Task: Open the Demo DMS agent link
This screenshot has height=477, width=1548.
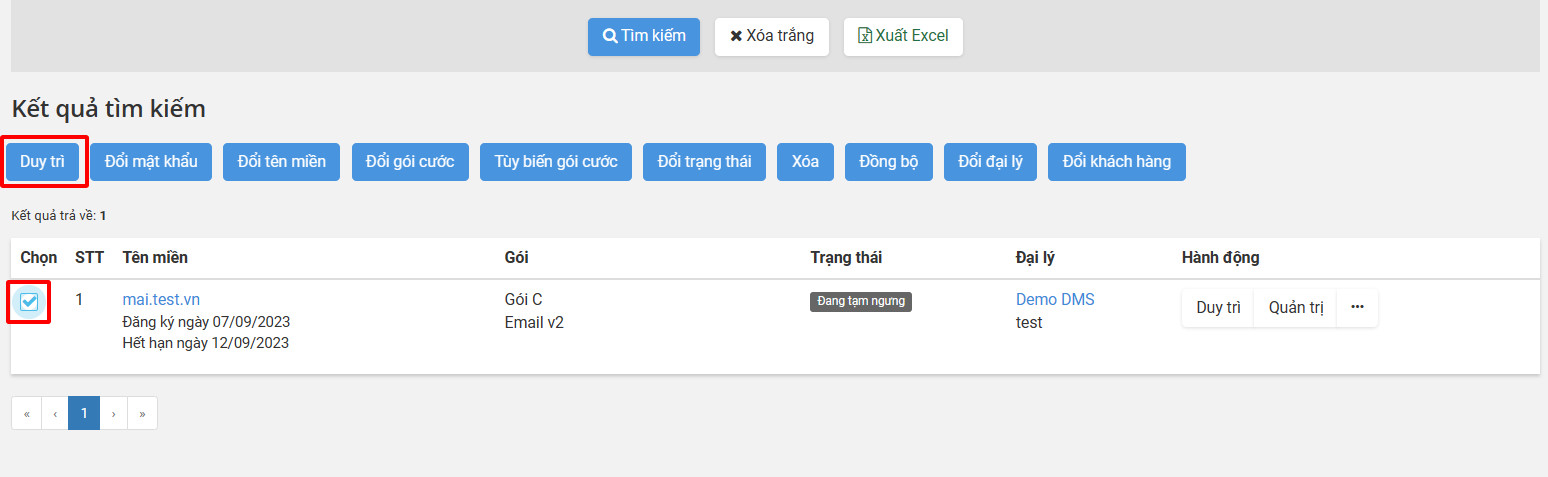Action: [1055, 299]
